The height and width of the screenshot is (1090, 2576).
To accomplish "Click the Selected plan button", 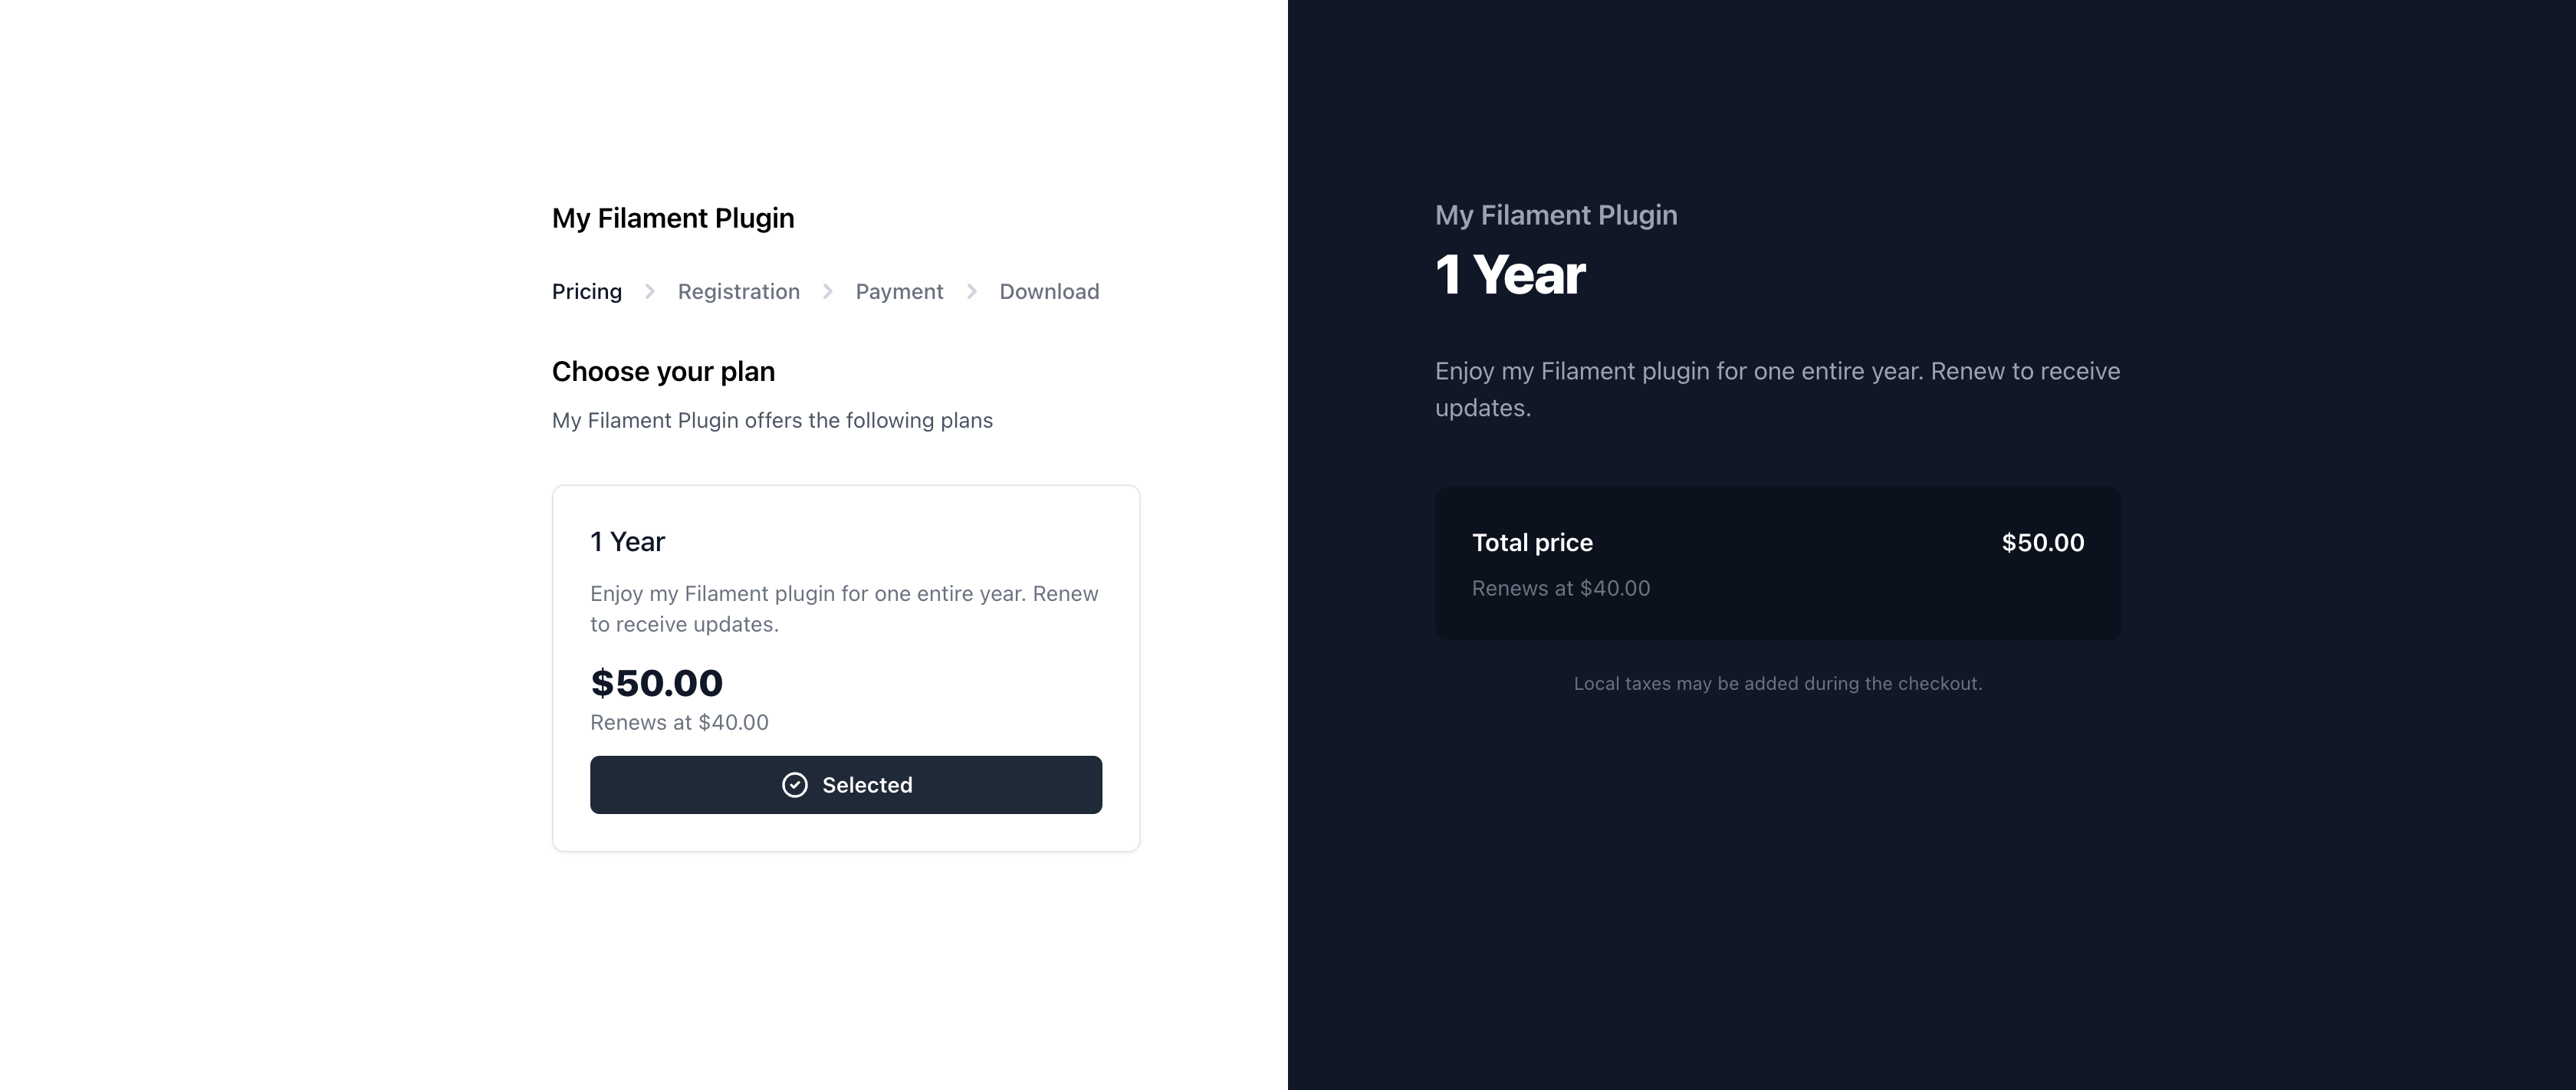I will pos(846,785).
